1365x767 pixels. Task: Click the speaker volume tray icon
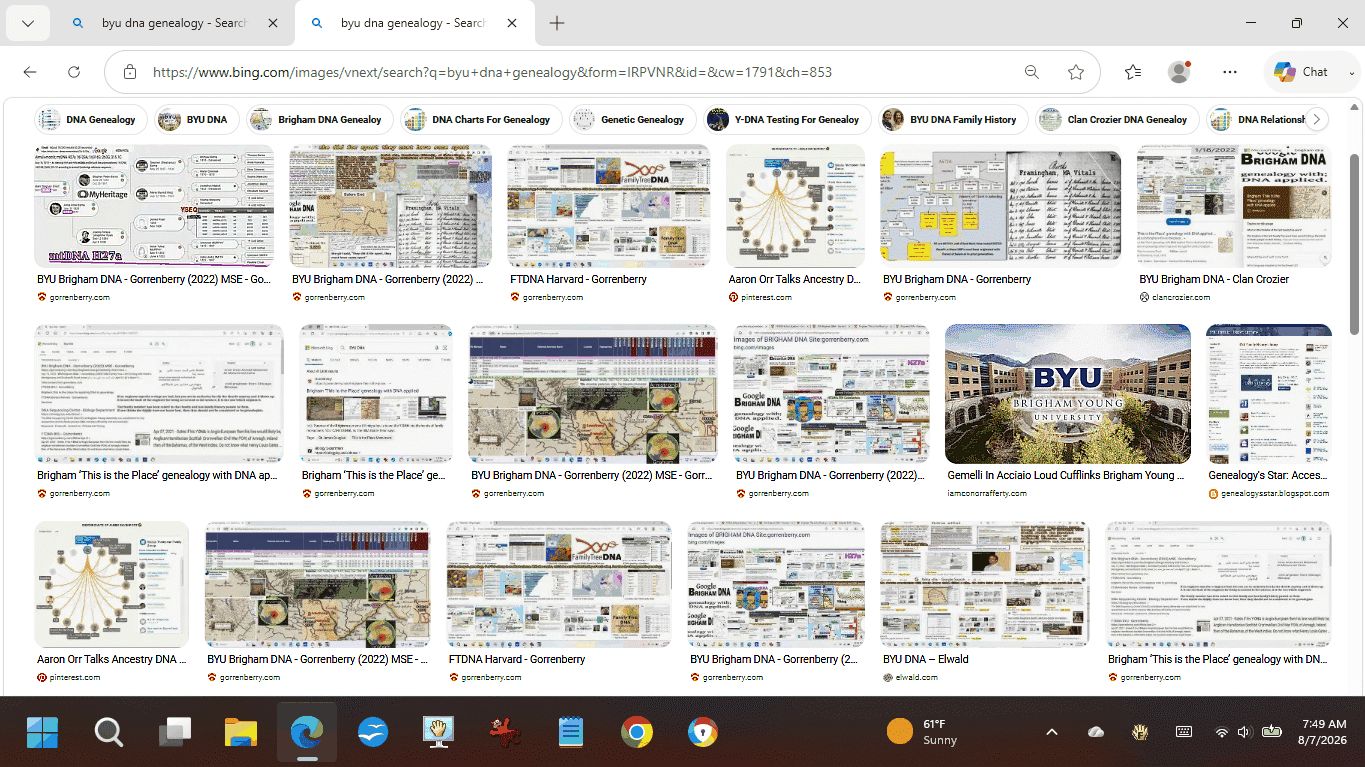tap(1244, 732)
